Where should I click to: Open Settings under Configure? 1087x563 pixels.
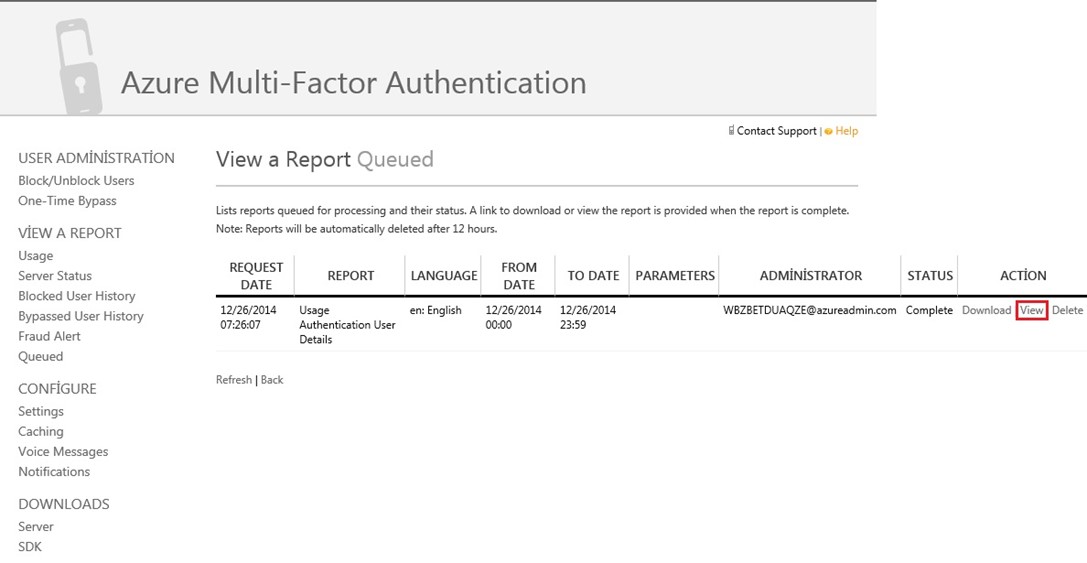[x=41, y=411]
